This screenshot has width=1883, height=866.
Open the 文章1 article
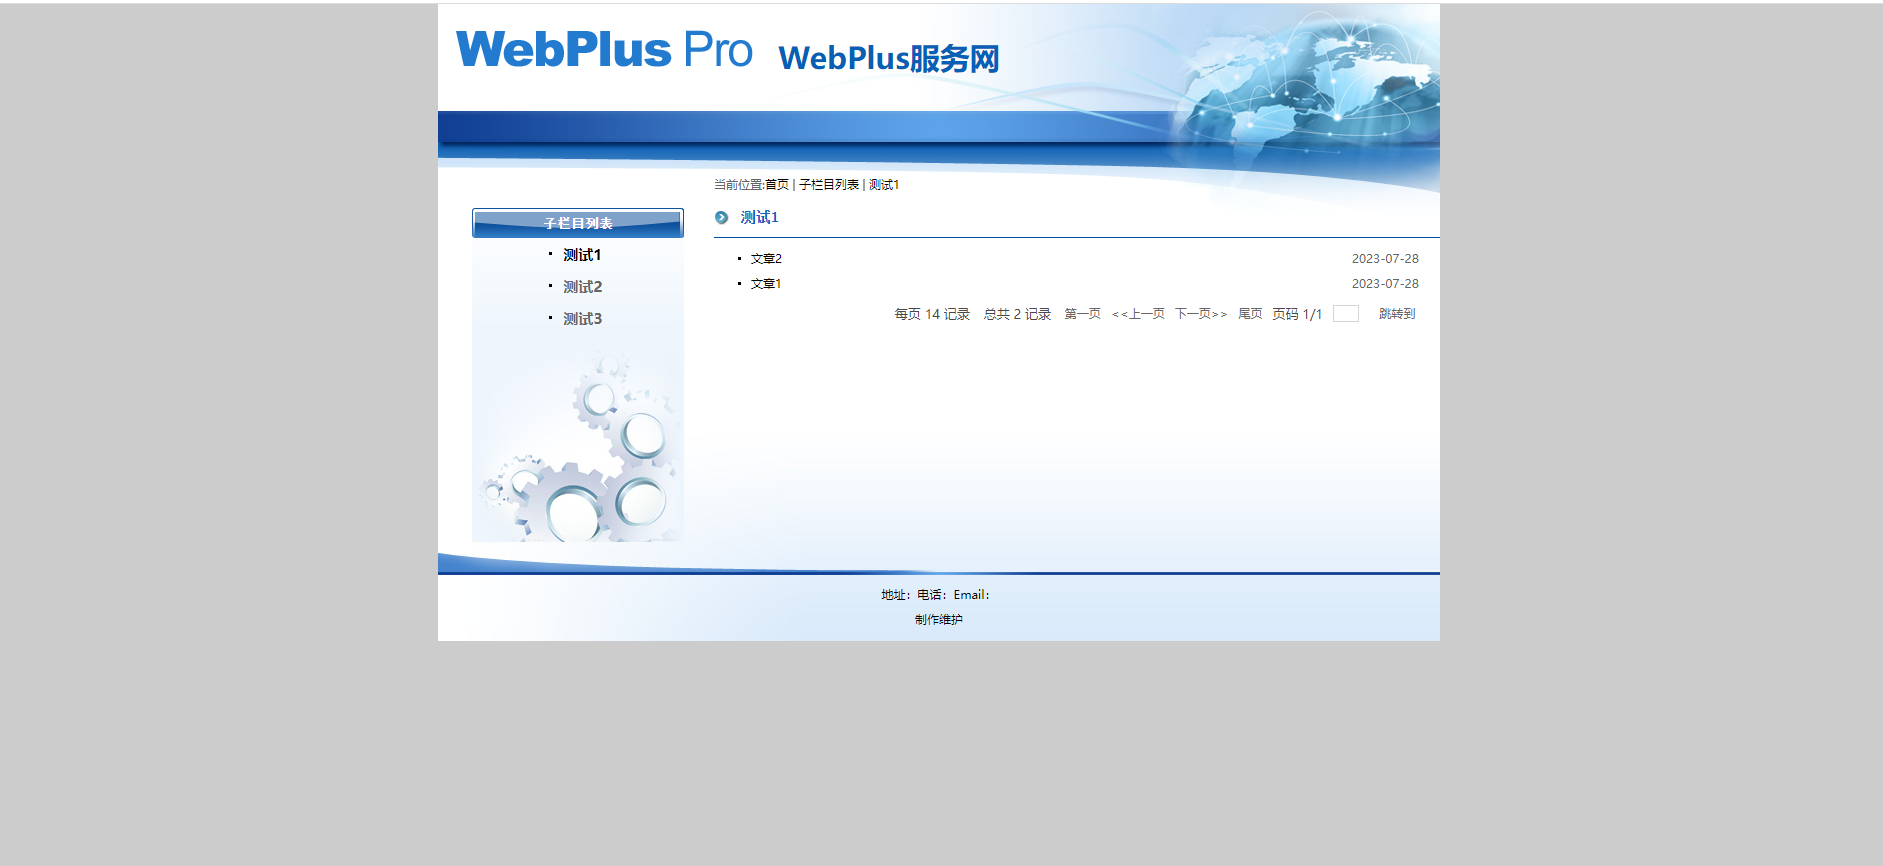point(766,284)
